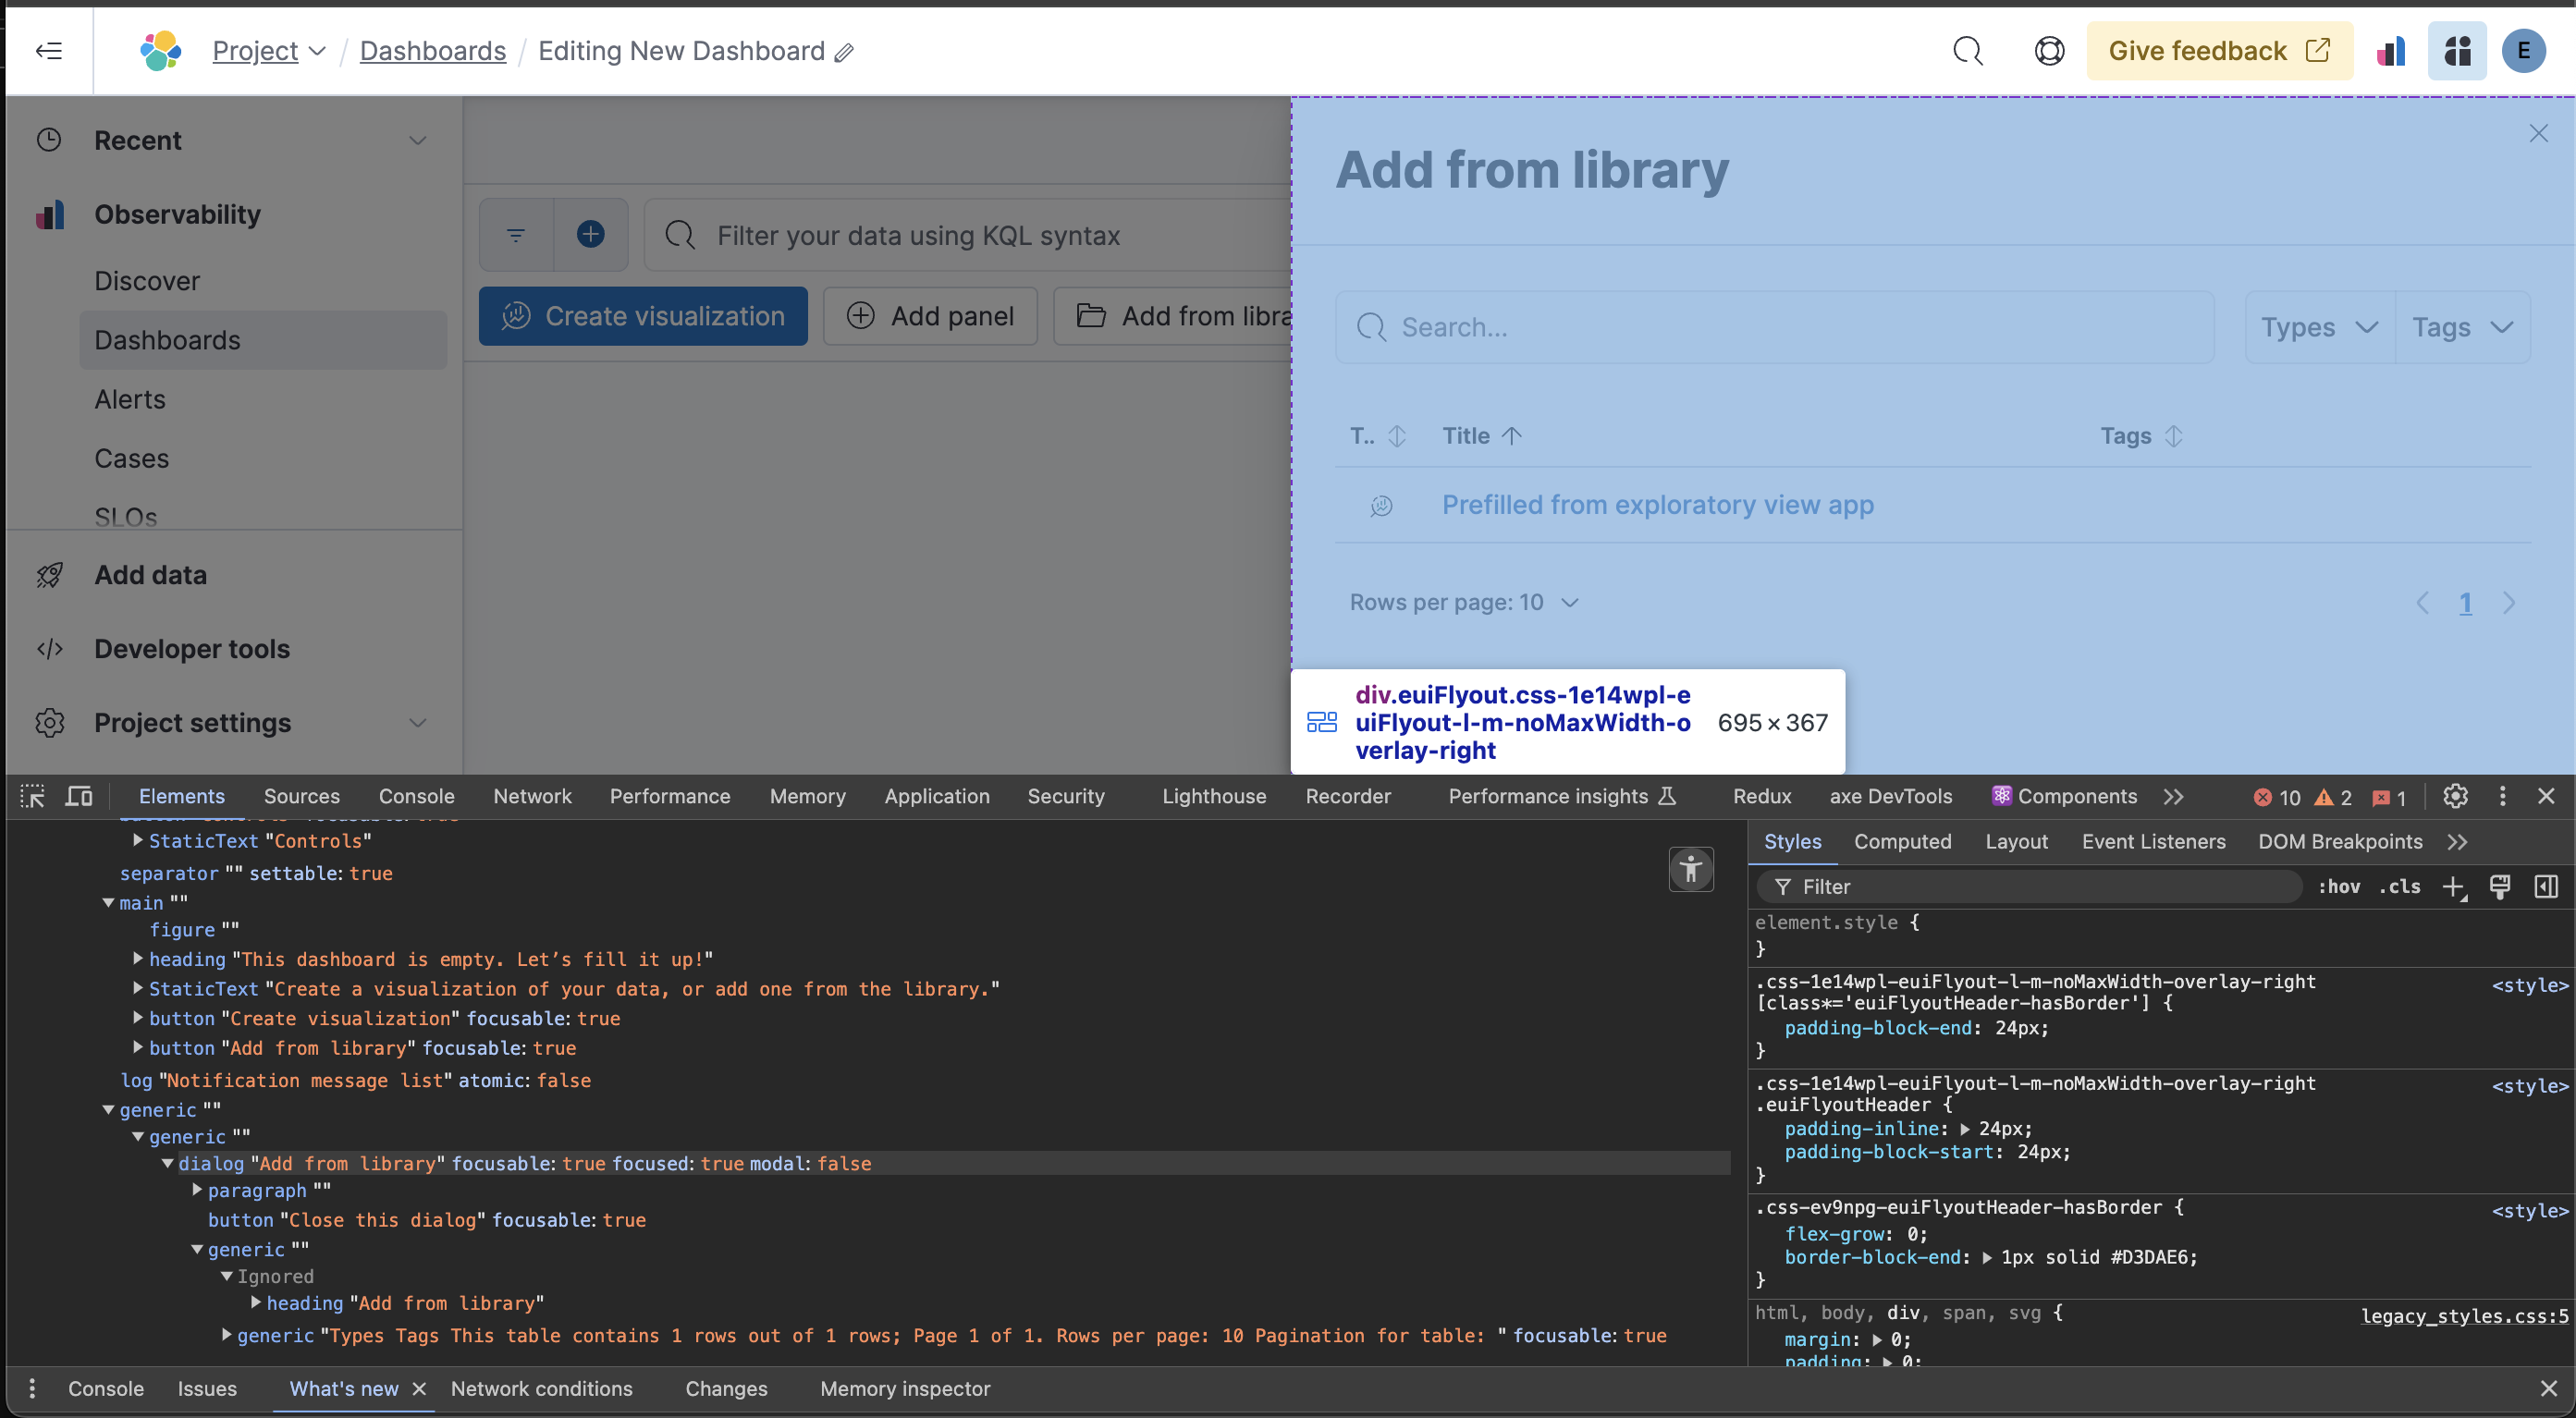Open the Issues drawer tab
The image size is (2576, 1418).
[x=207, y=1388]
